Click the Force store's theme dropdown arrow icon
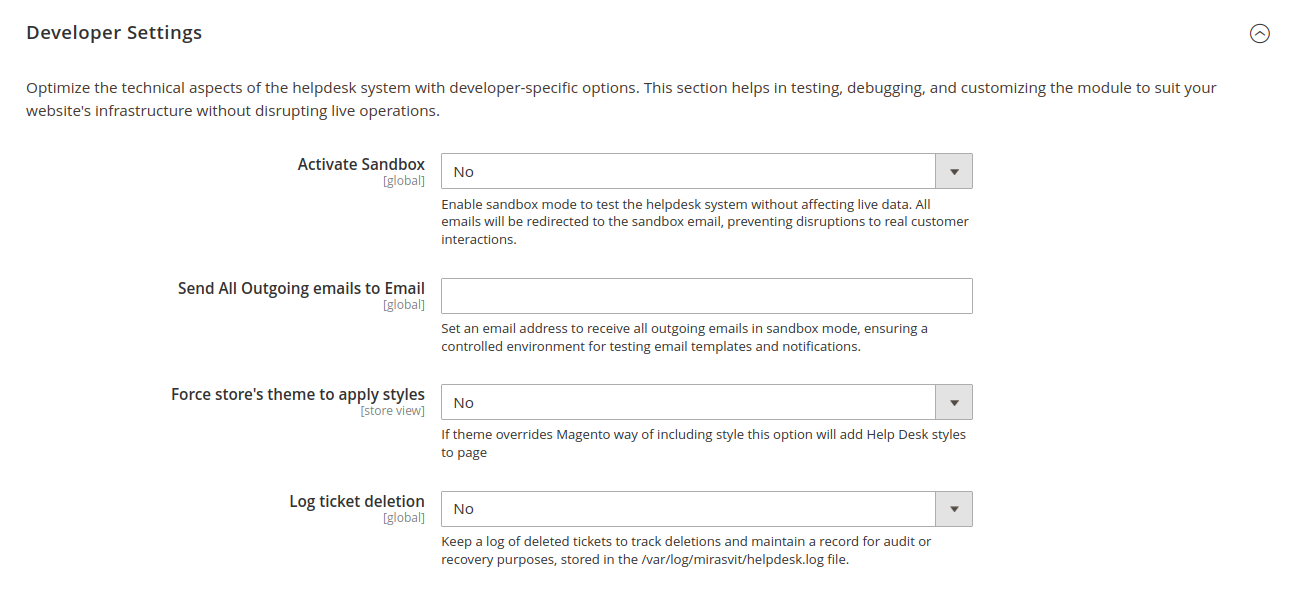The image size is (1301, 595). click(x=954, y=402)
